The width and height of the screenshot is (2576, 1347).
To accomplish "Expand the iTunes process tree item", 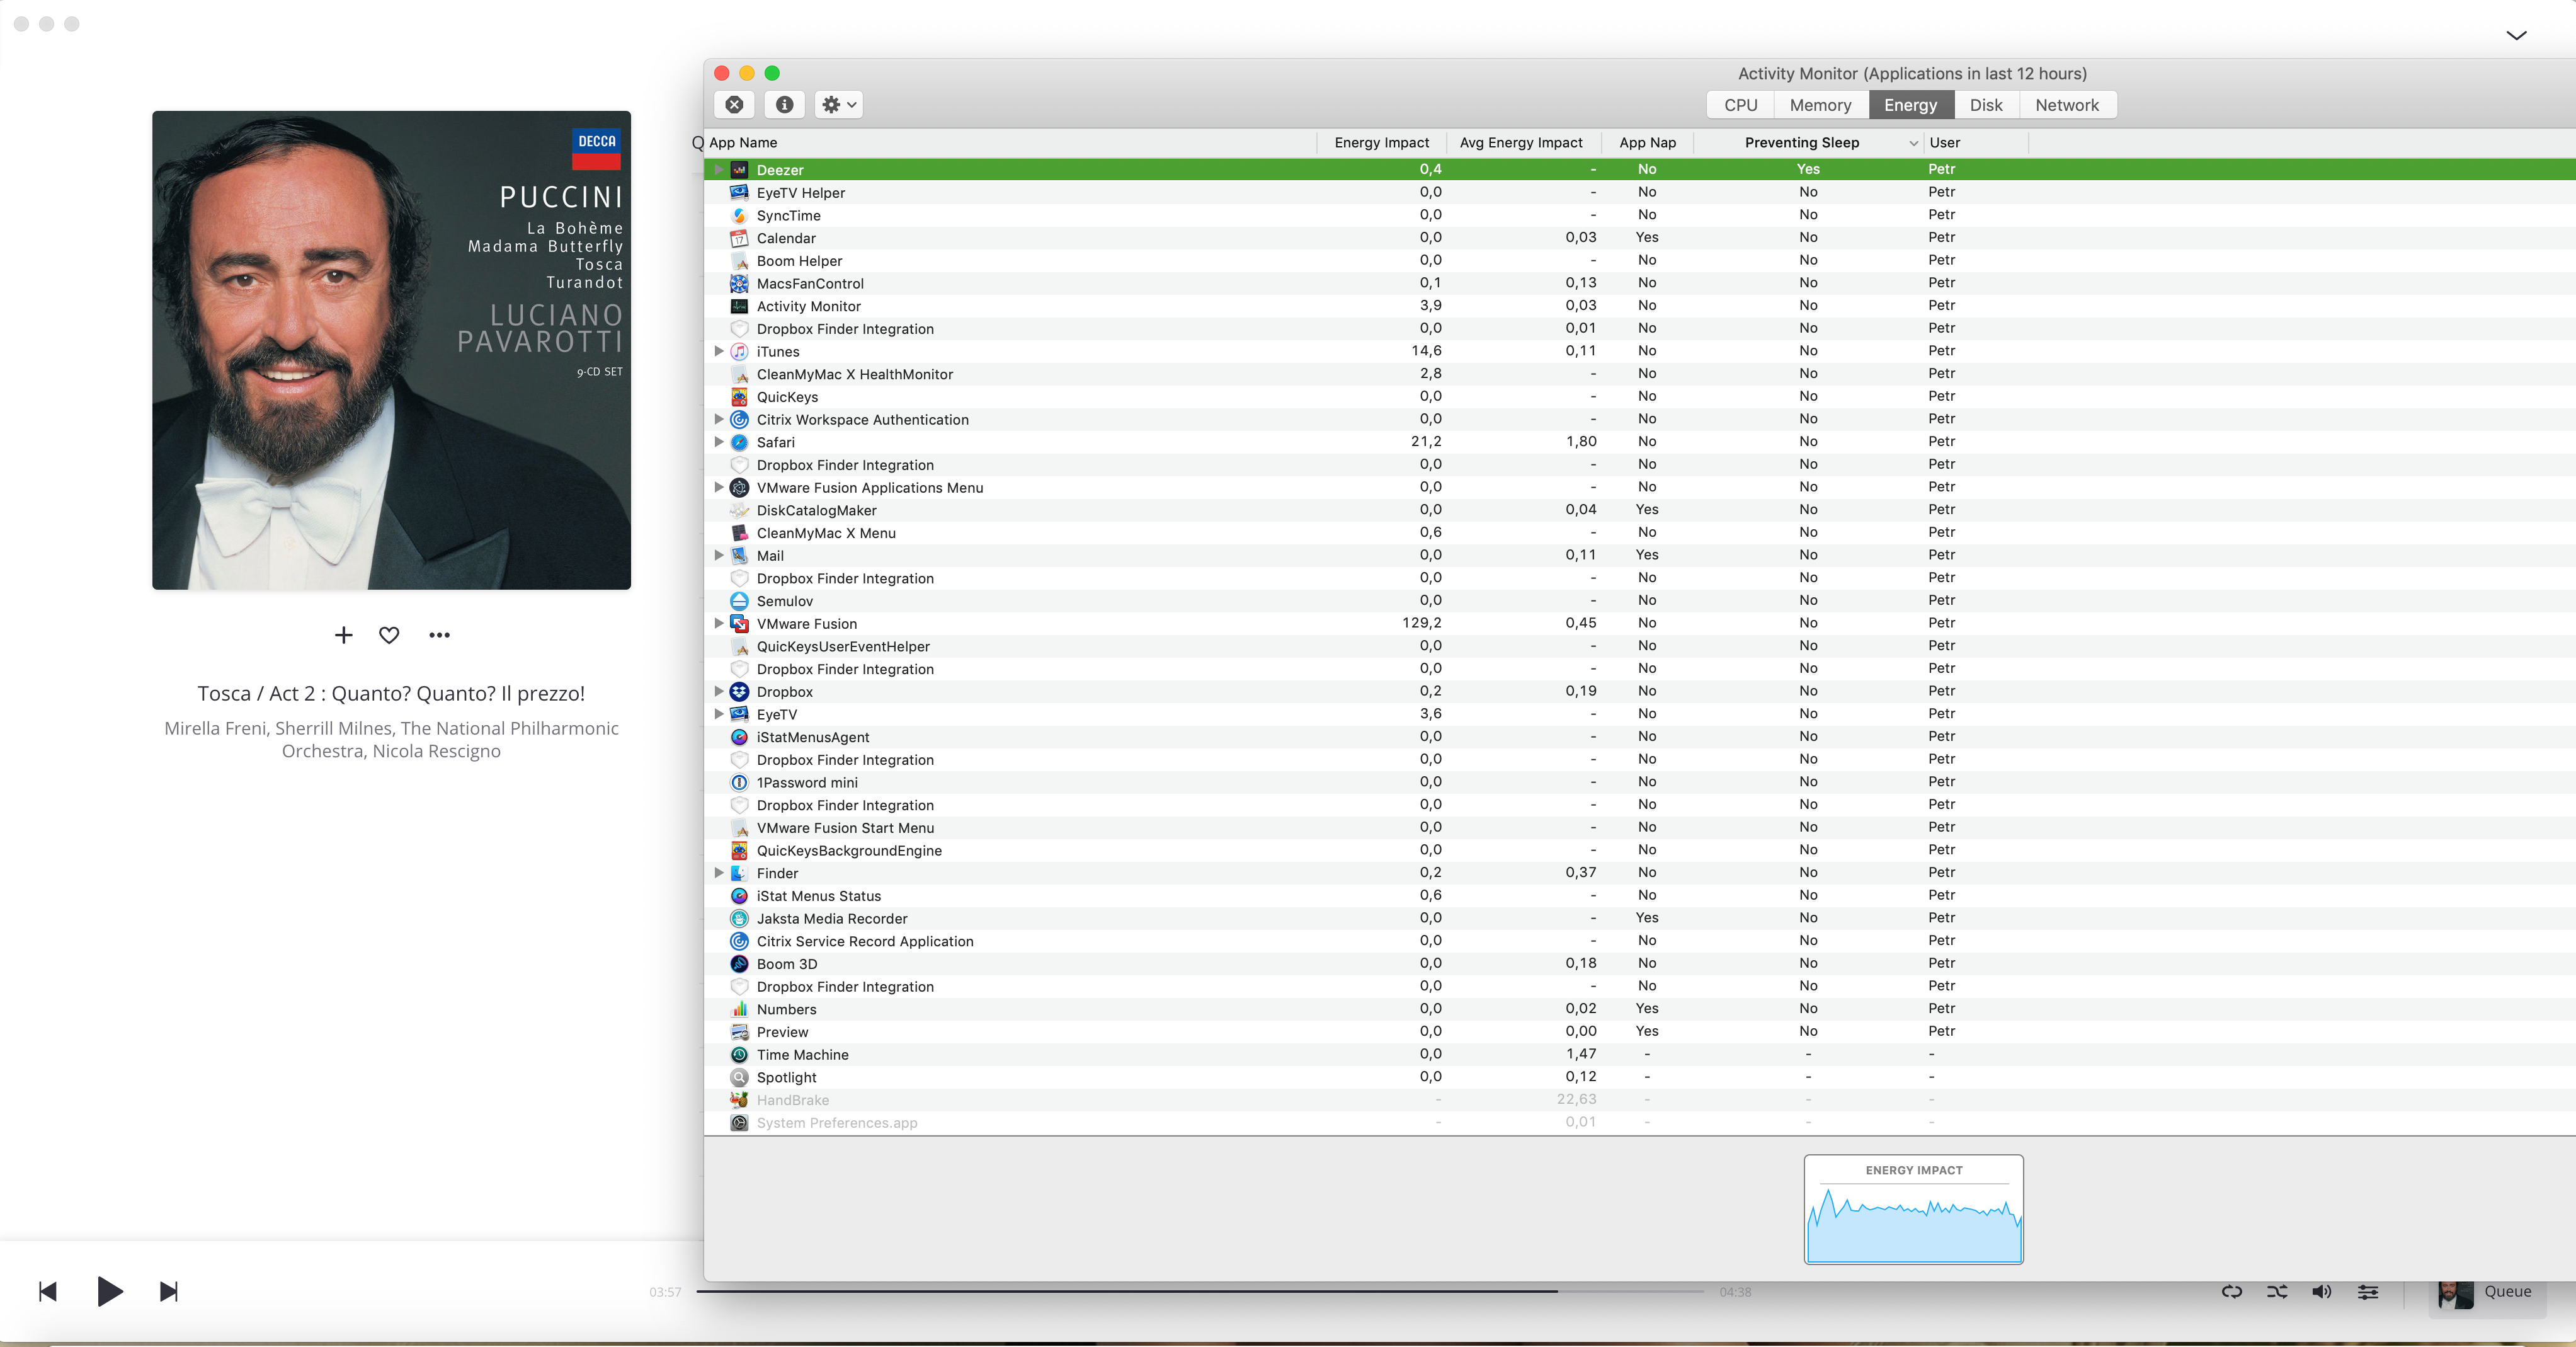I will [x=717, y=352].
